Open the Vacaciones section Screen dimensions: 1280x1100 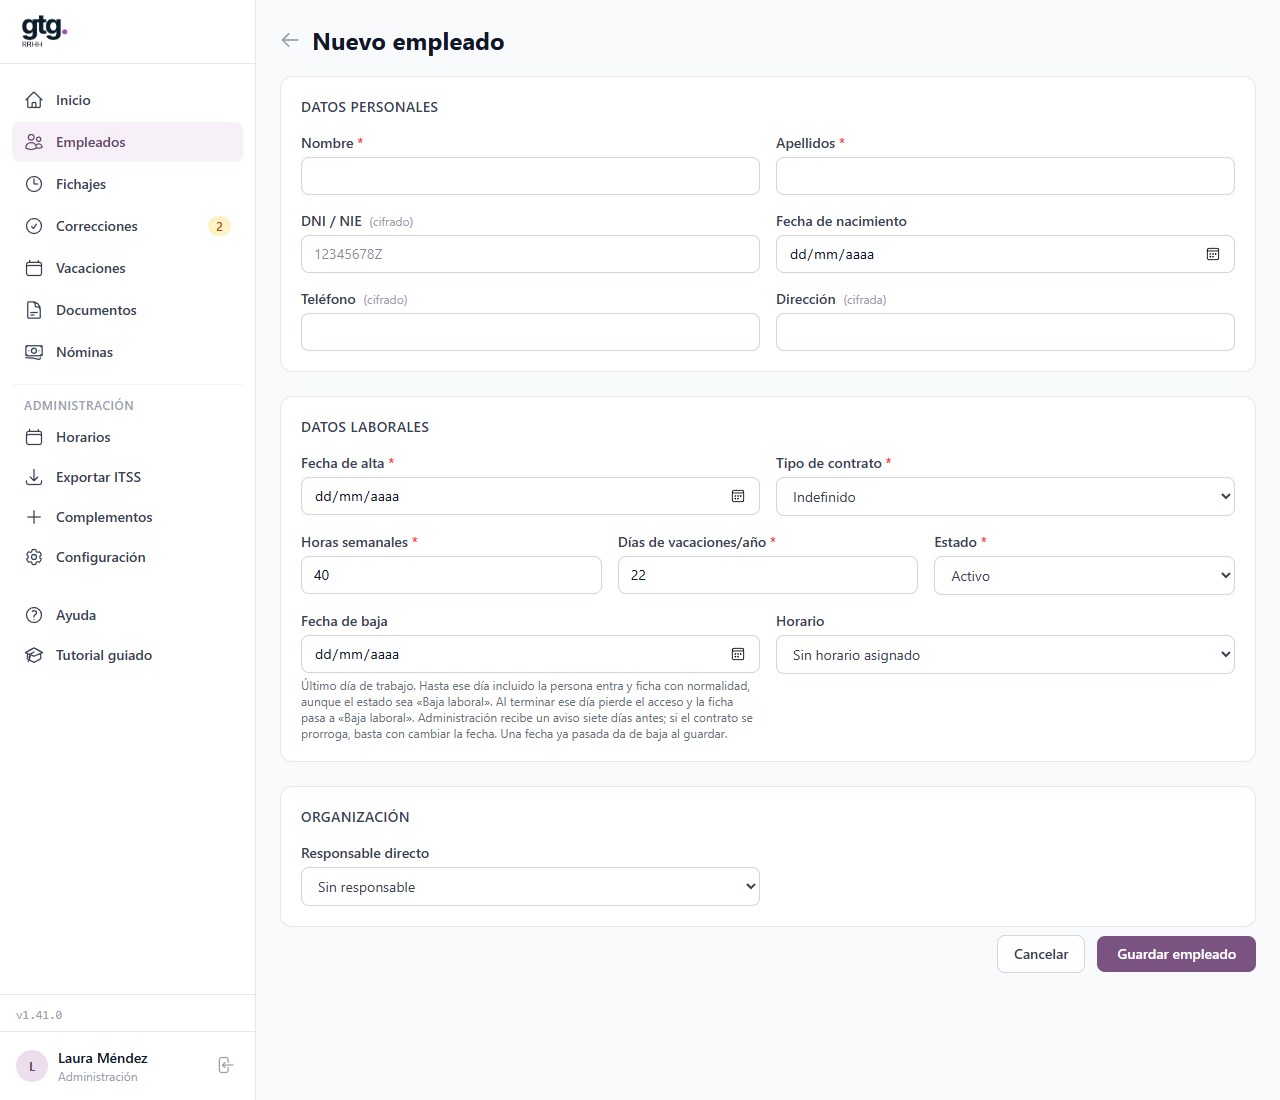(127, 268)
